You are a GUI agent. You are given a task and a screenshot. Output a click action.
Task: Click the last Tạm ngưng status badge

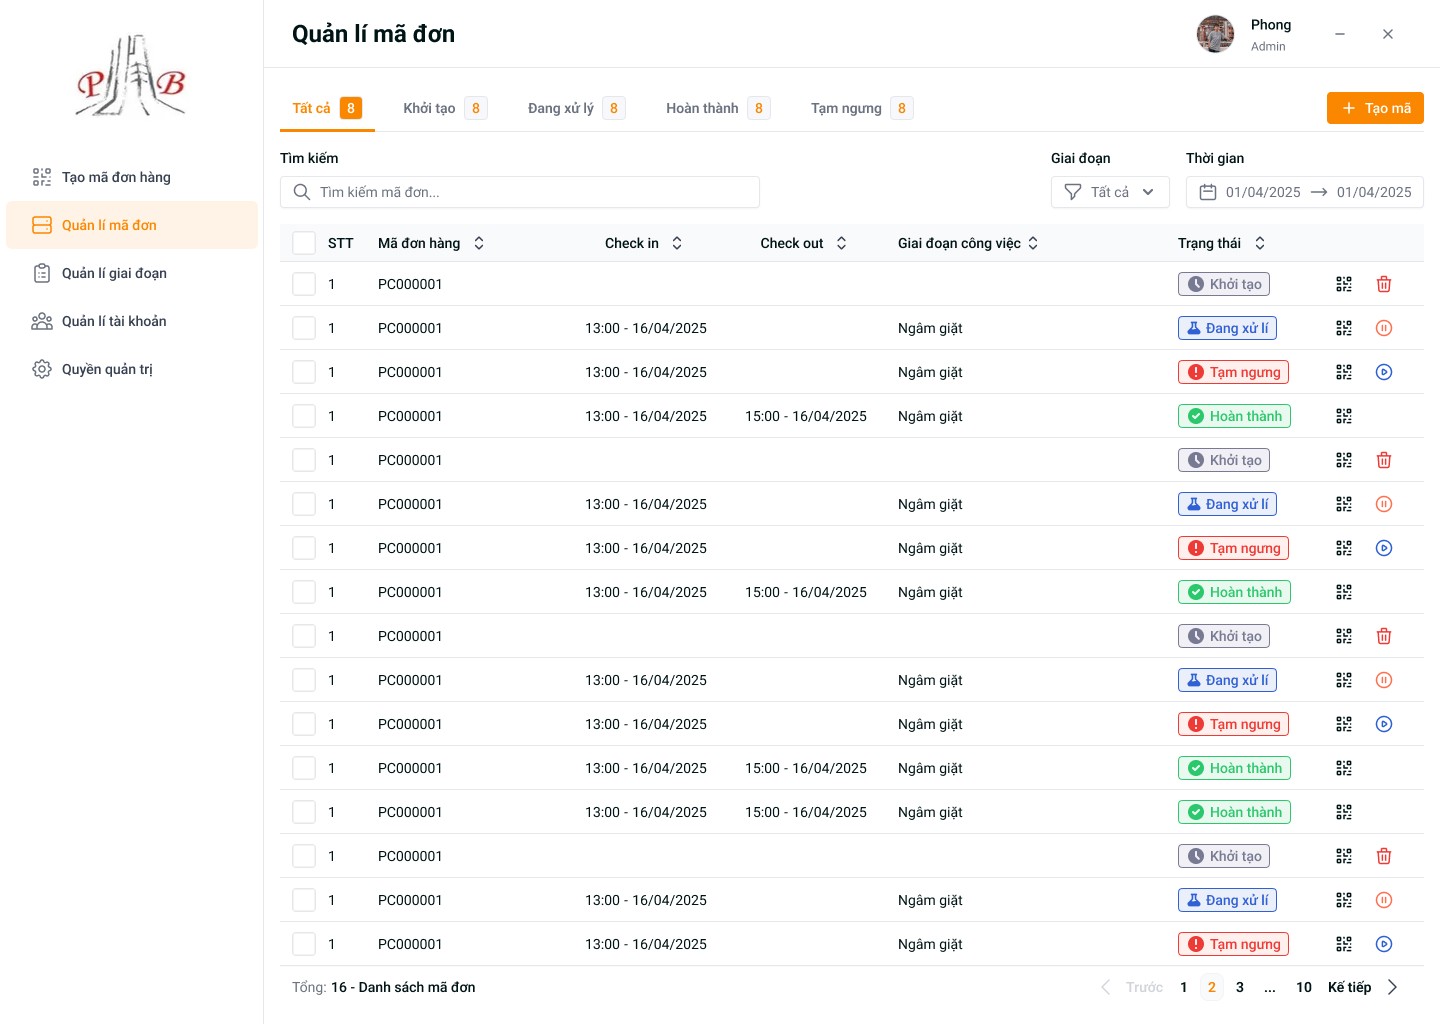click(x=1233, y=944)
